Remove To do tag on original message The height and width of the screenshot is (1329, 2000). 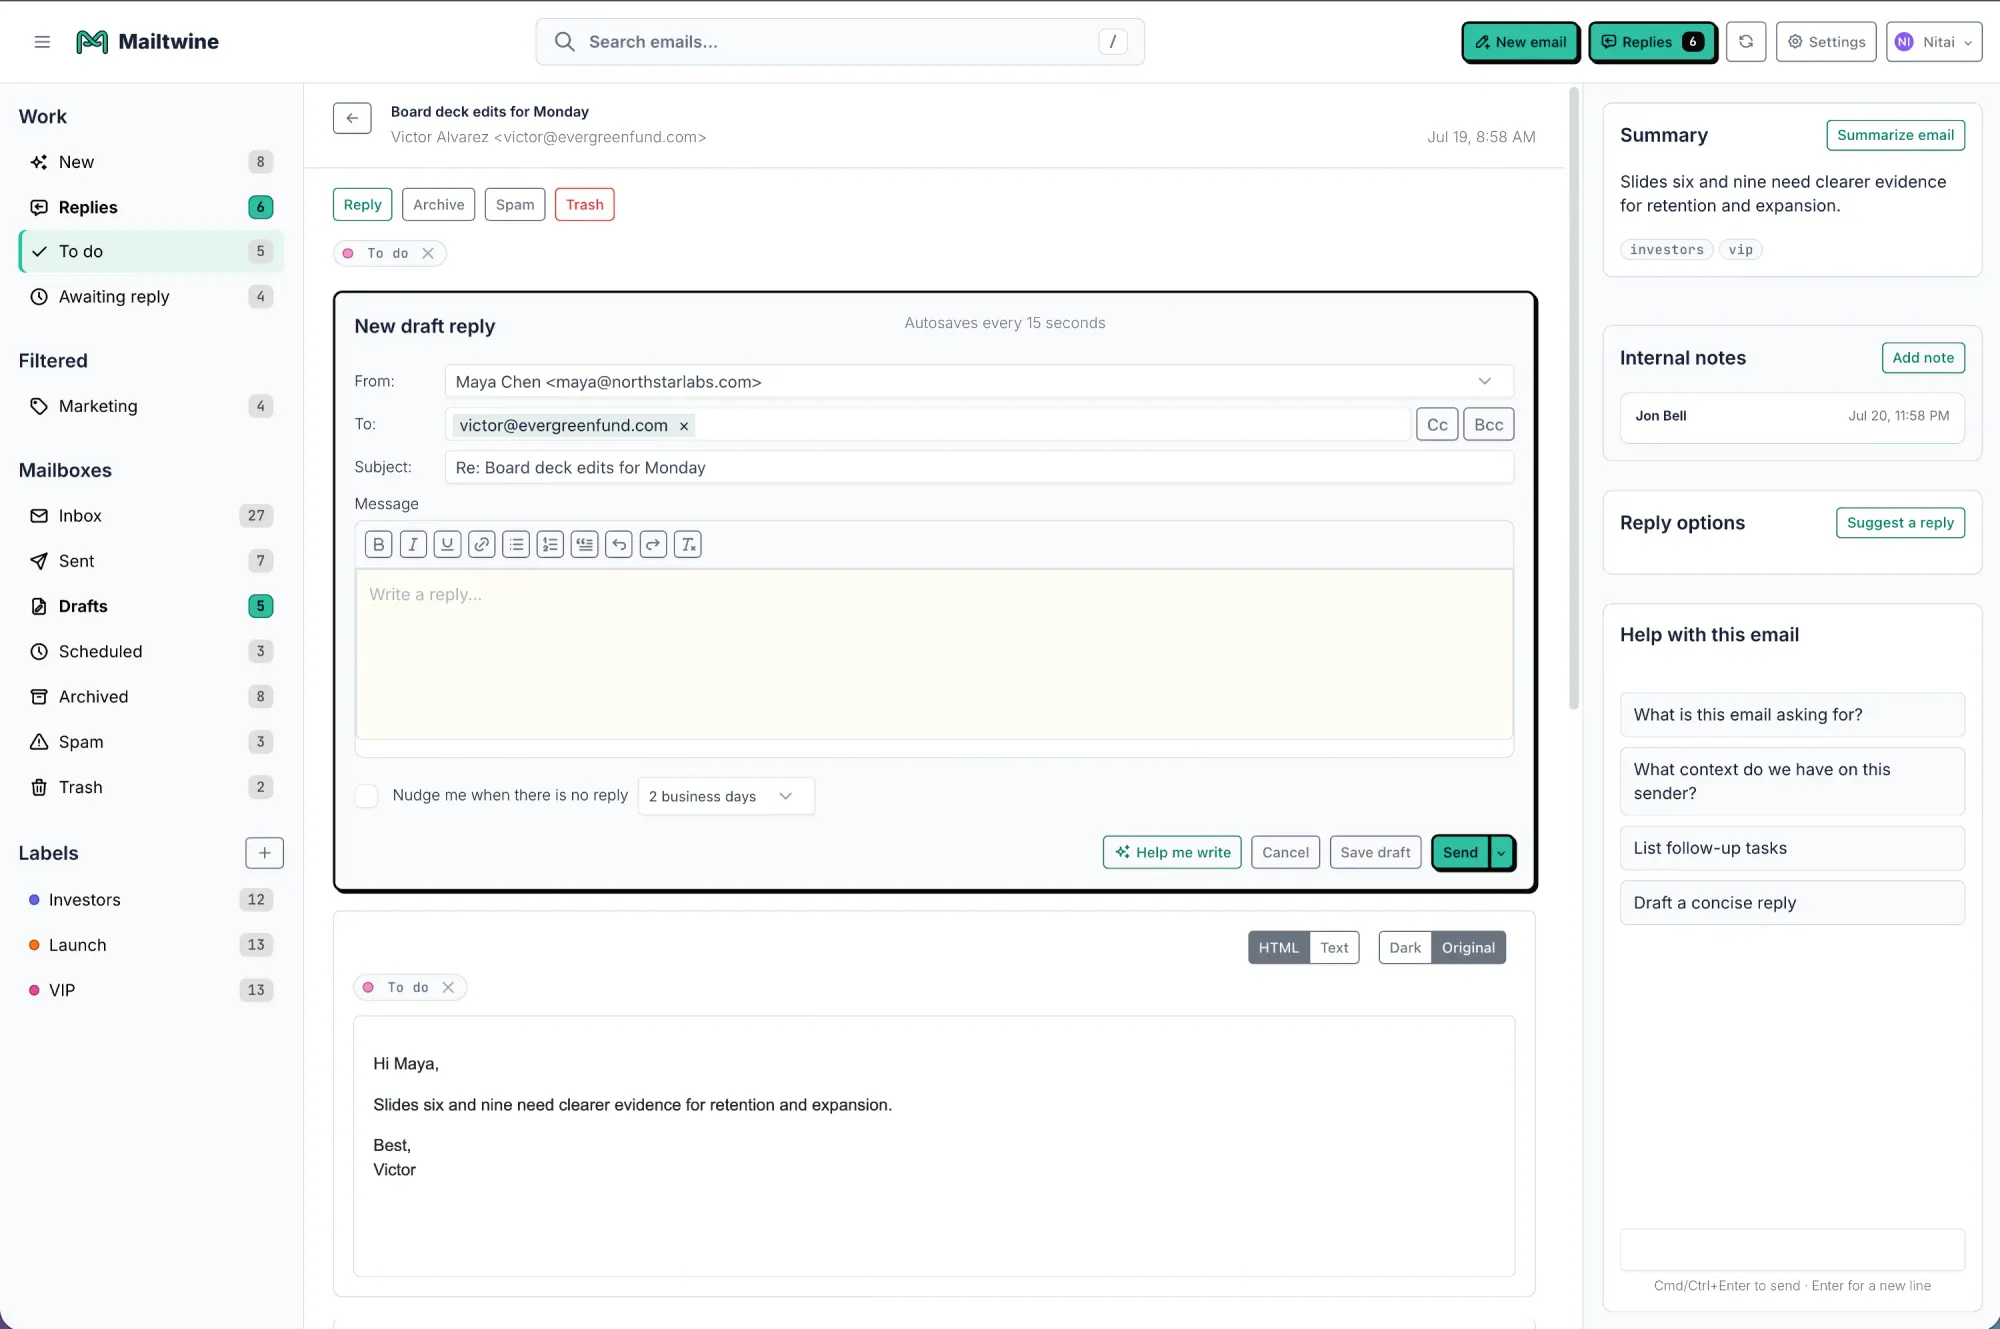[448, 987]
